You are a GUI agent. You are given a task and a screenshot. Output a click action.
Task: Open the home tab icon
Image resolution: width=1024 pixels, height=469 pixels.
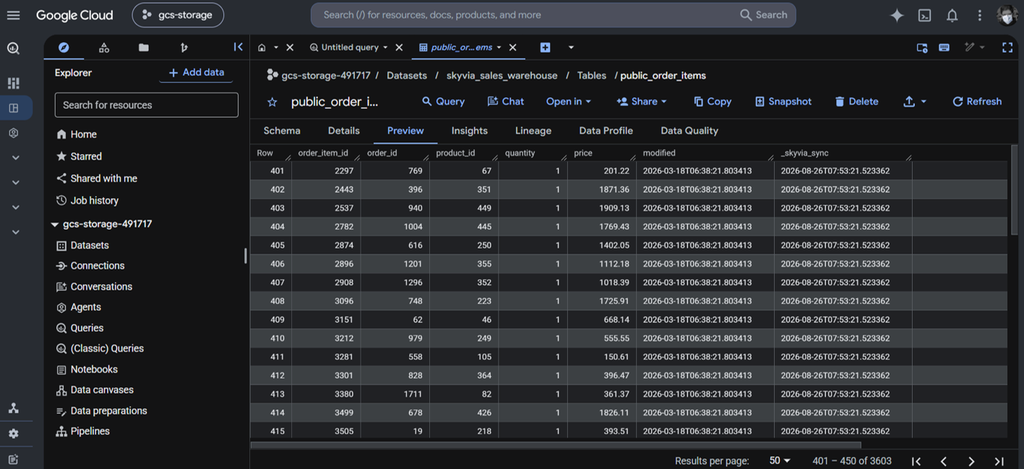pyautogui.click(x=262, y=48)
